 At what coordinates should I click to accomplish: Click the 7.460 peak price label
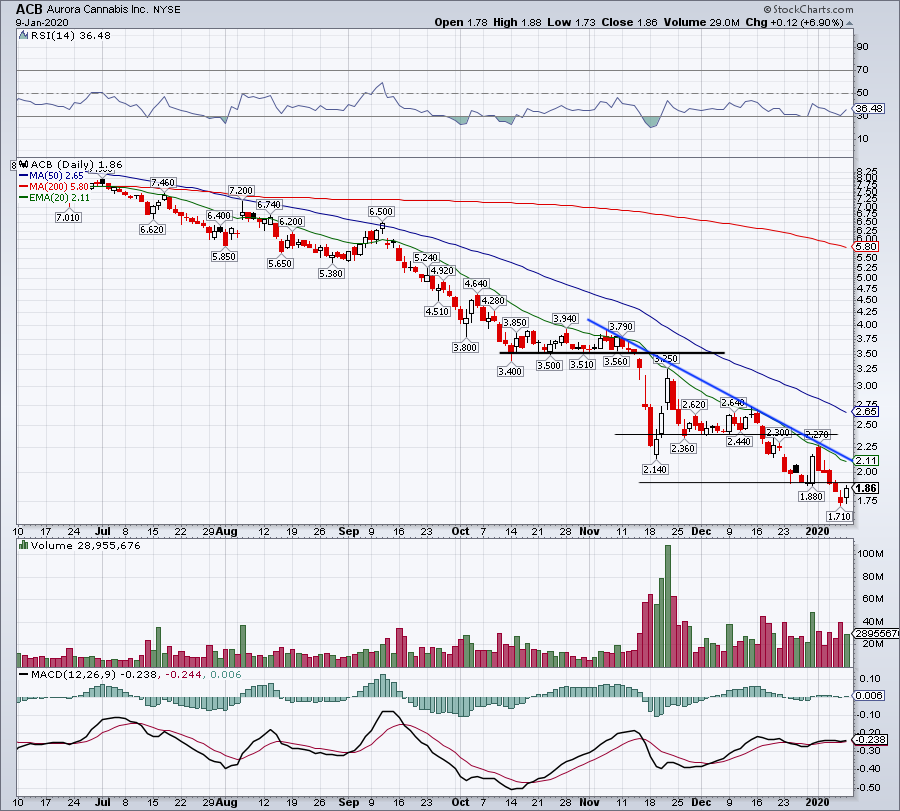tap(163, 183)
